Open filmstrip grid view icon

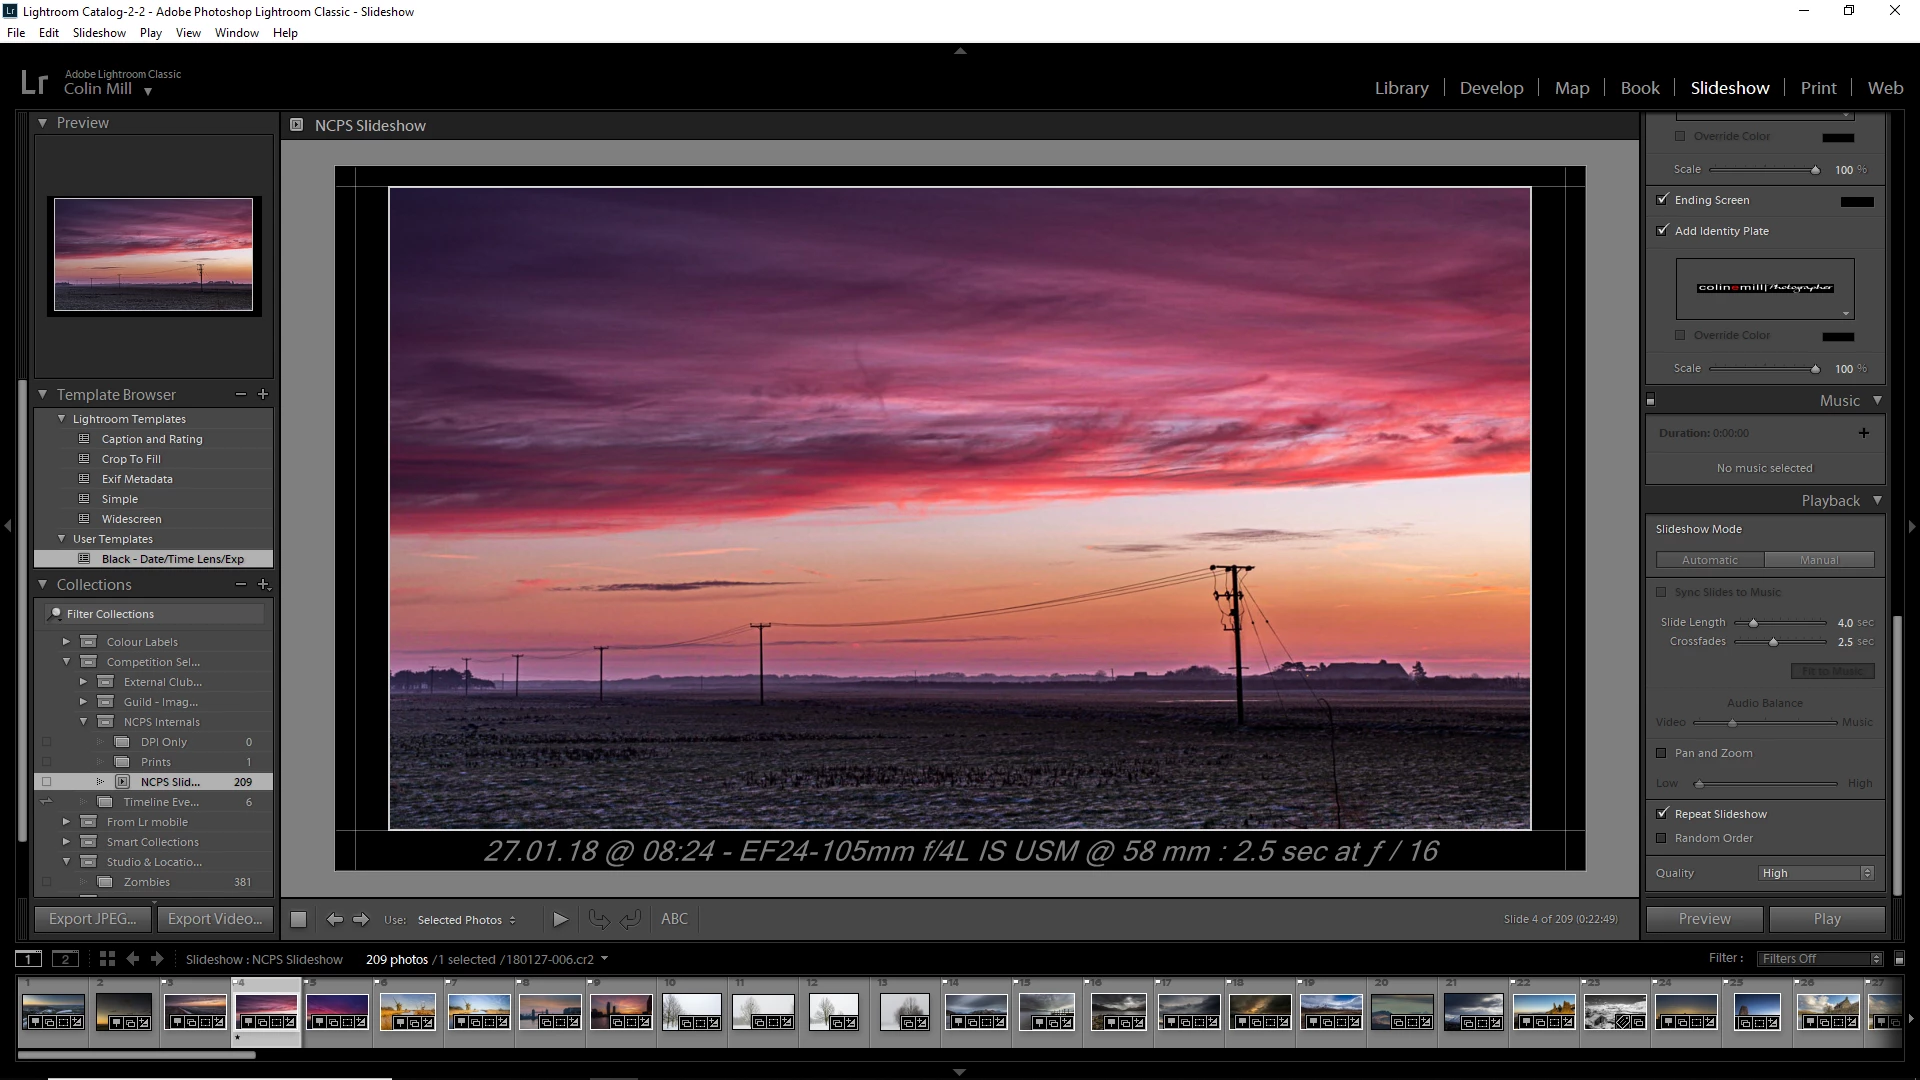[x=107, y=958]
